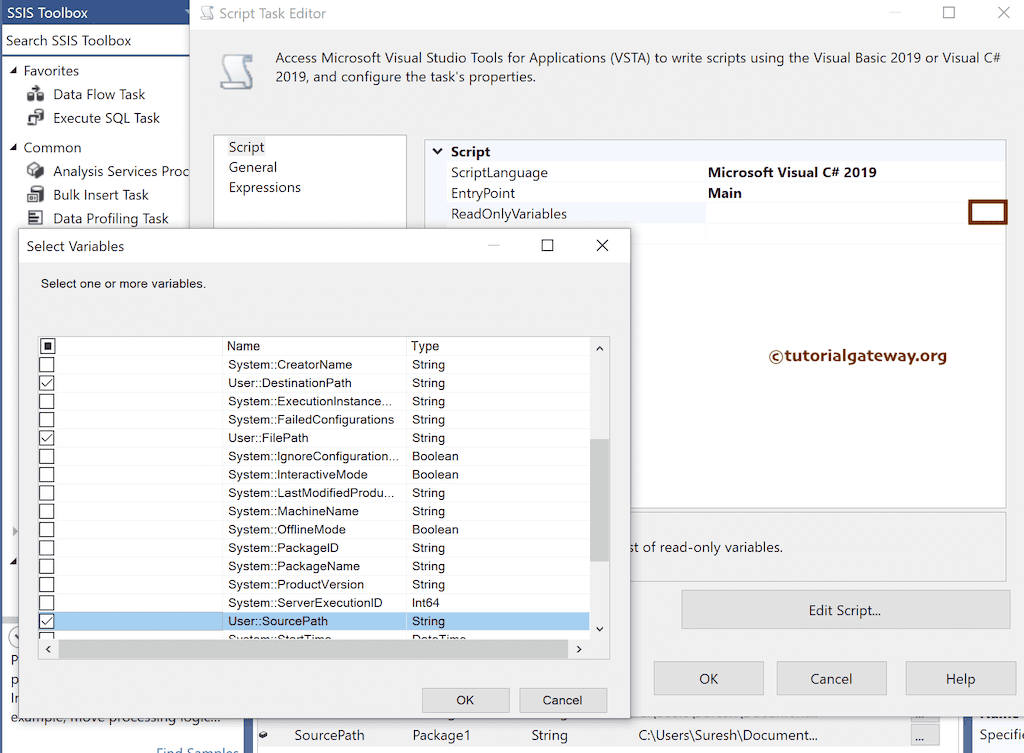Check System::InteractiveMode variable checkbox
The image size is (1024, 753).
point(47,474)
